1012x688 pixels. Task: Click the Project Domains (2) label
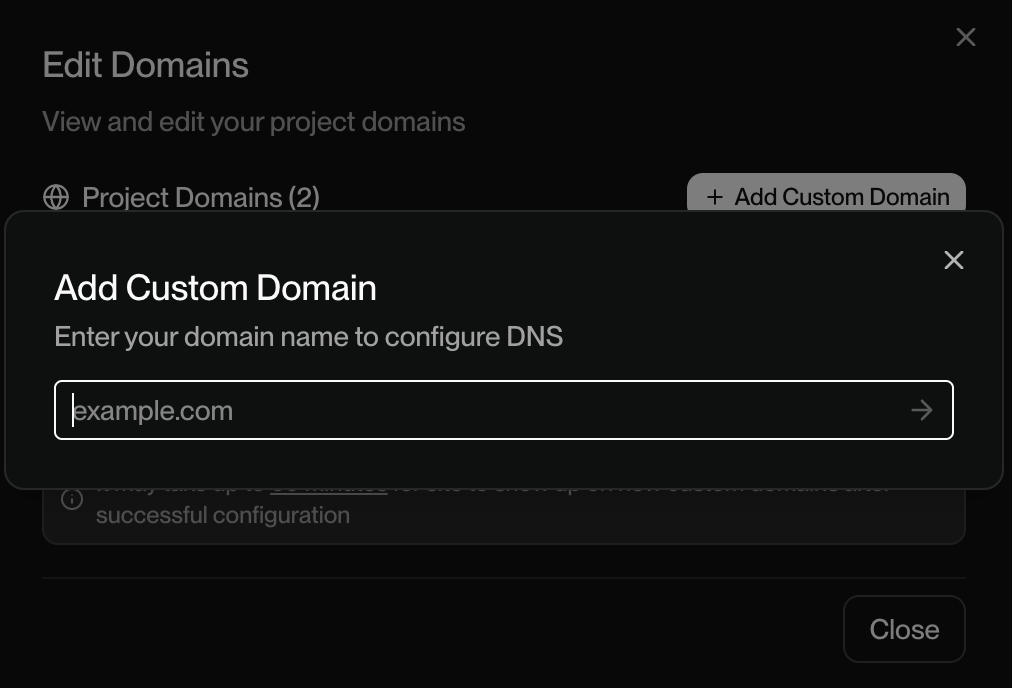click(200, 197)
